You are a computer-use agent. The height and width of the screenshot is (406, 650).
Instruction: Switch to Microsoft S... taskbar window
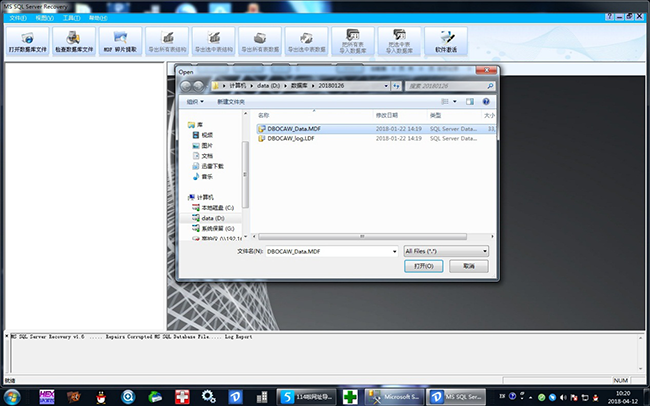pyautogui.click(x=395, y=397)
